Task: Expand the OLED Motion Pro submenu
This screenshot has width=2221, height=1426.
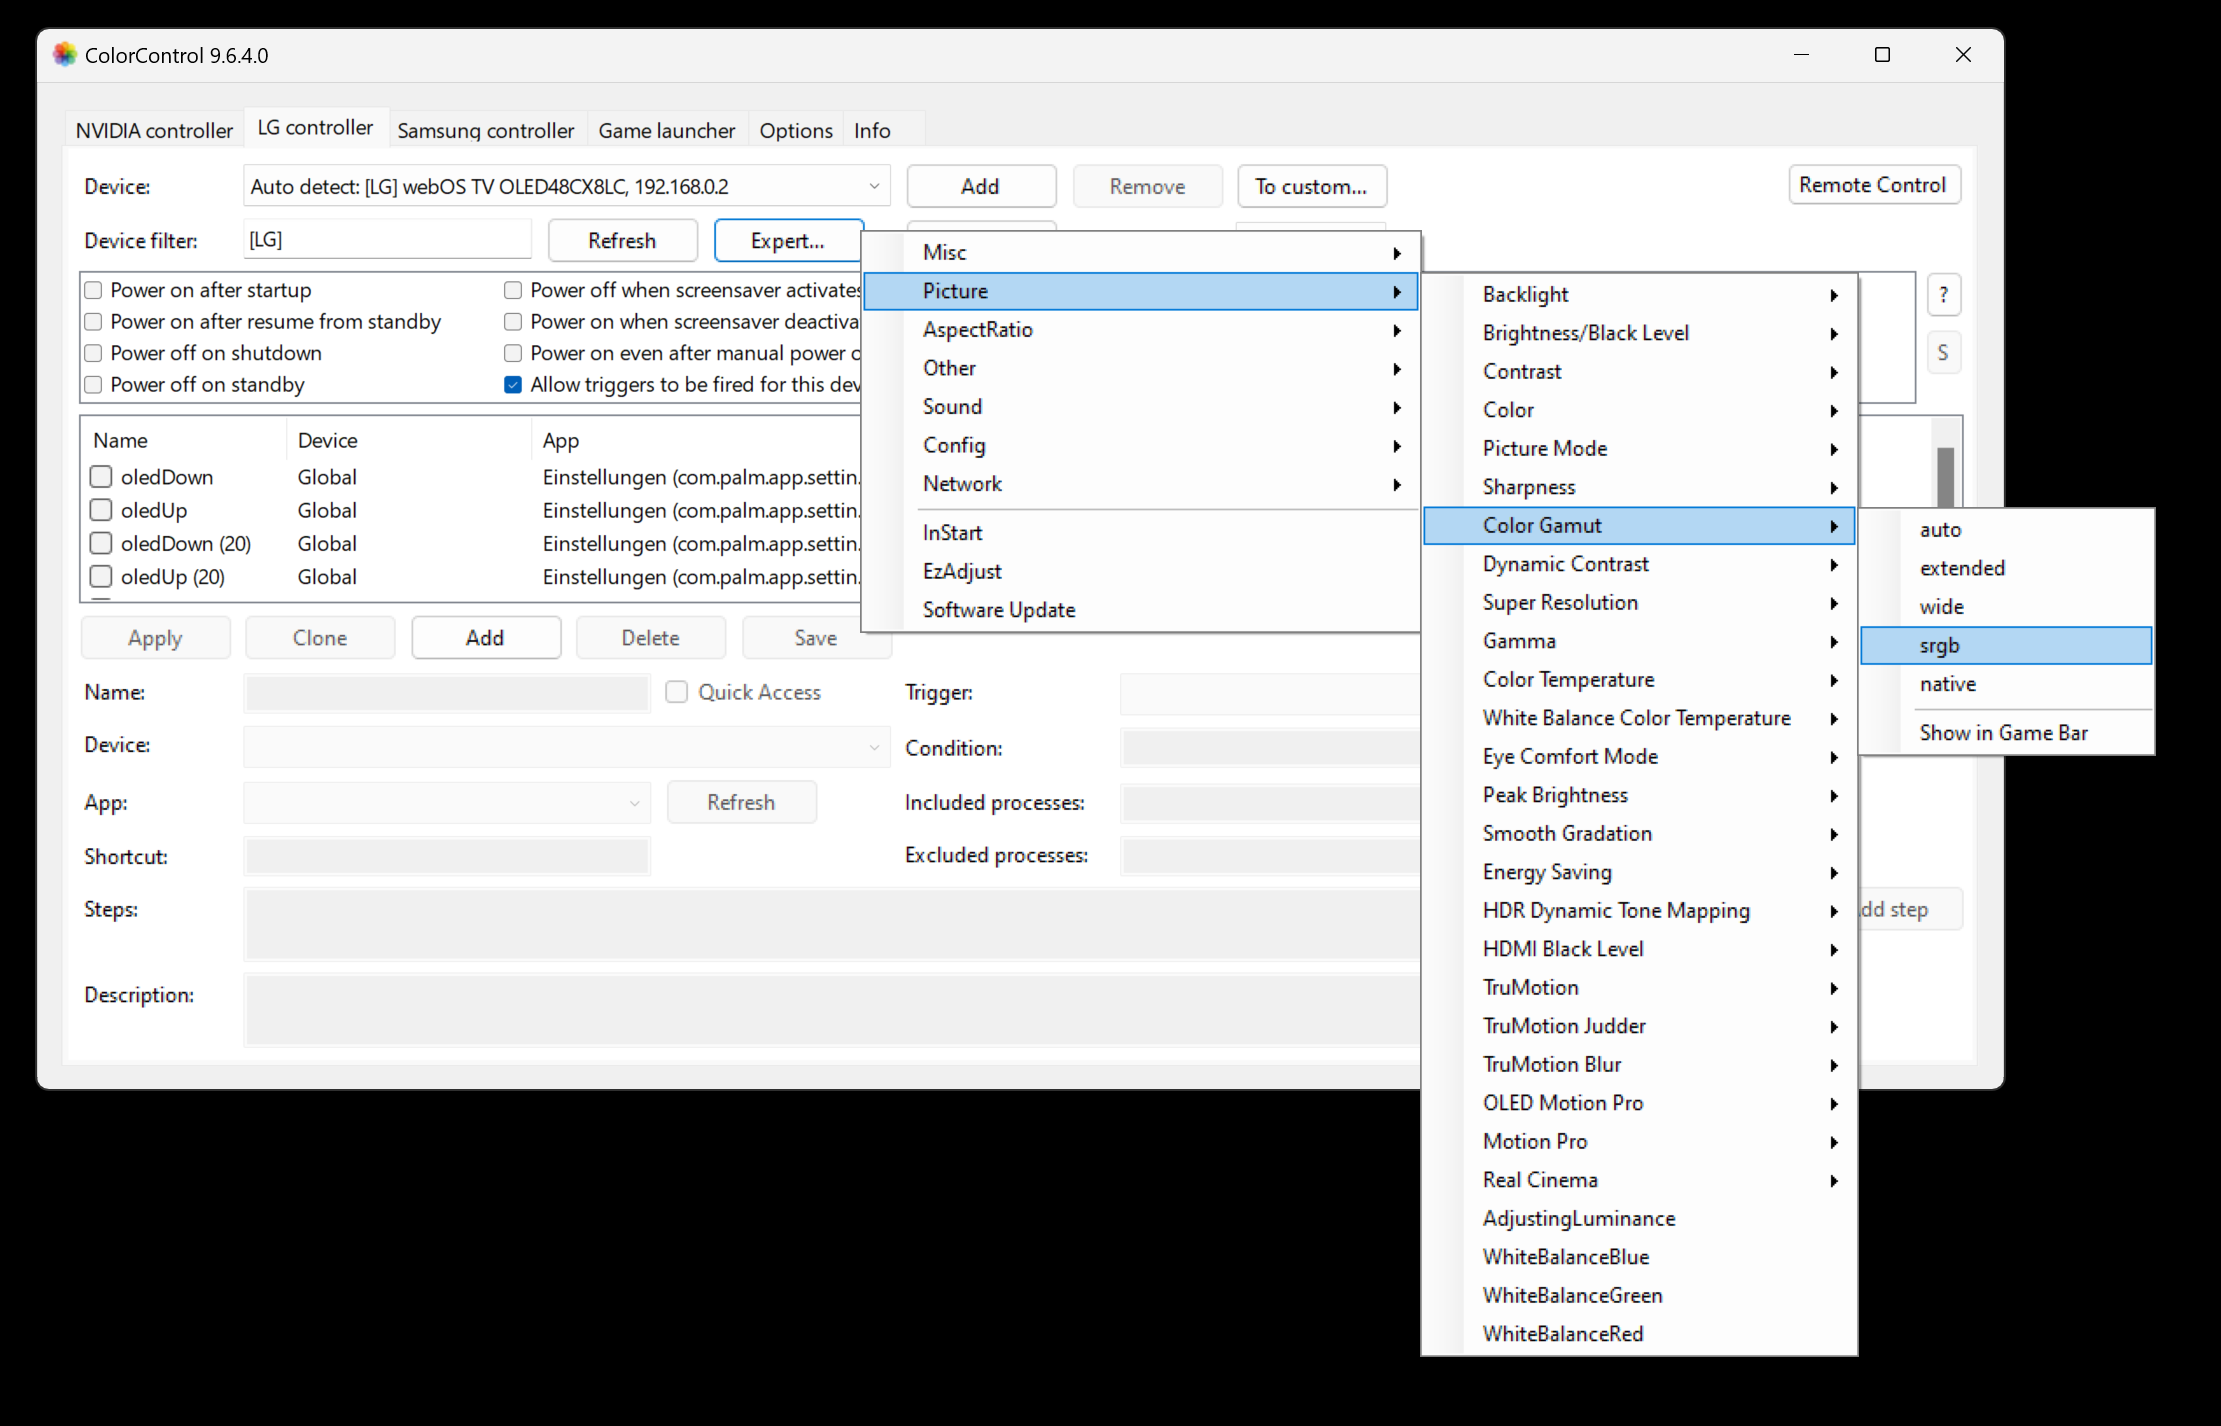Action: [1639, 1103]
